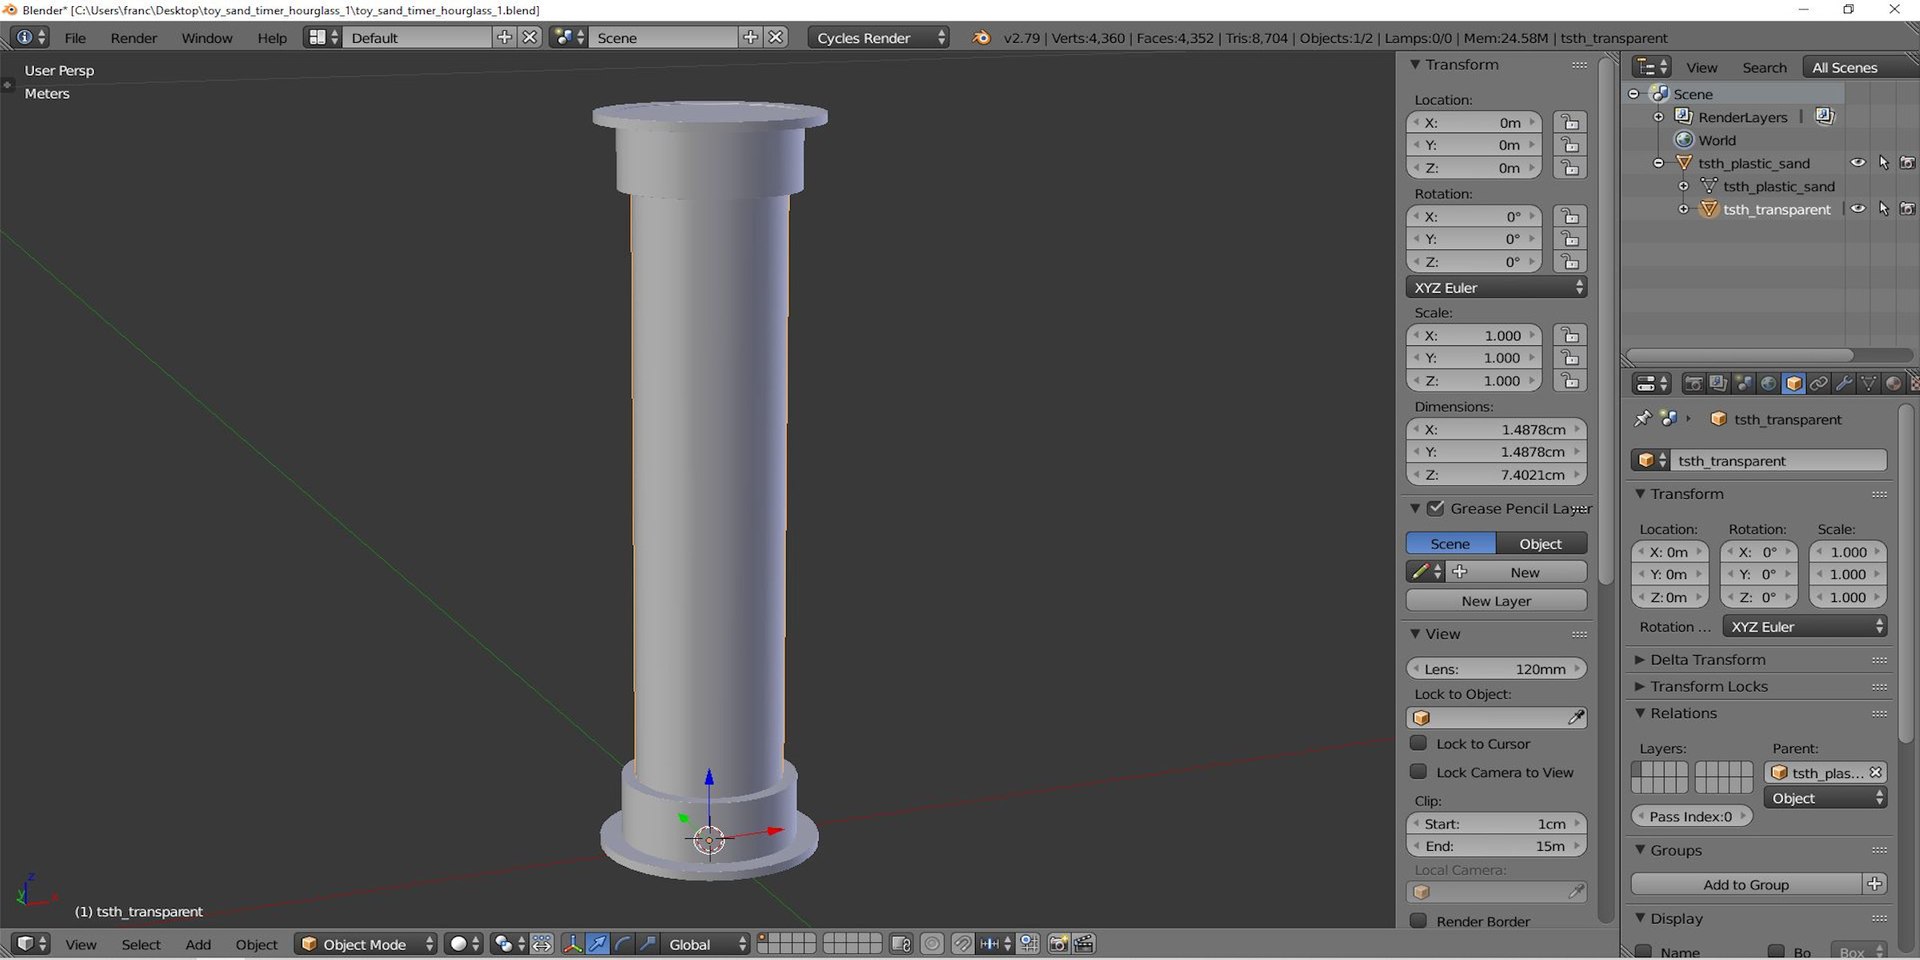Hide tsth_plastic_sand parent with eye icon
Image resolution: width=1920 pixels, height=960 pixels.
1858,163
